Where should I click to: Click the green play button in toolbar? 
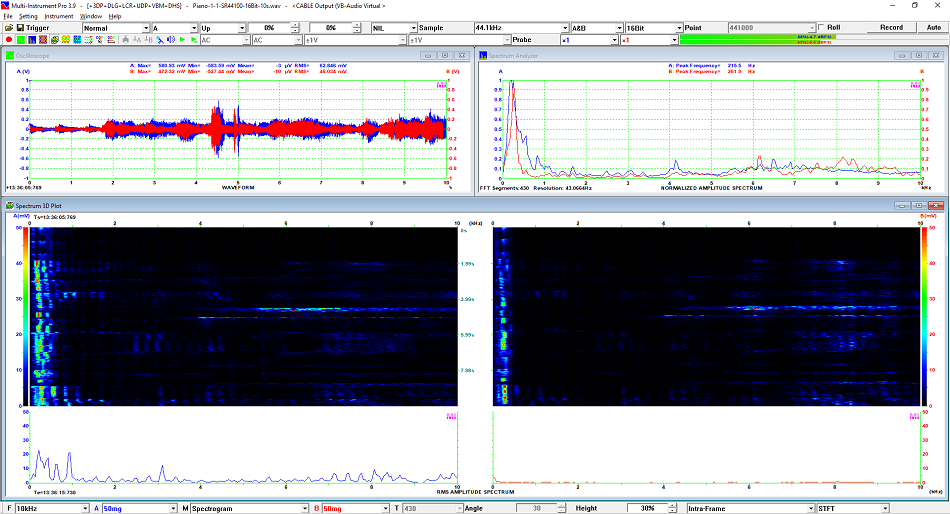180,40
